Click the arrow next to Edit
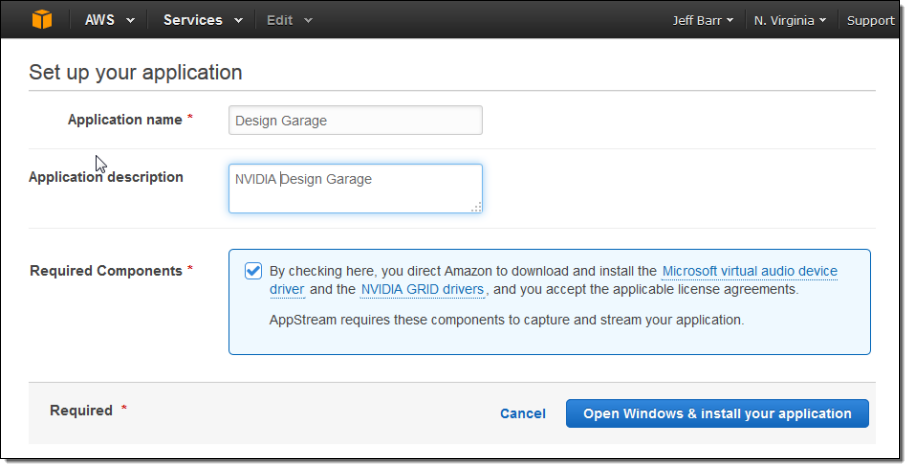The width and height of the screenshot is (910, 469). point(308,21)
